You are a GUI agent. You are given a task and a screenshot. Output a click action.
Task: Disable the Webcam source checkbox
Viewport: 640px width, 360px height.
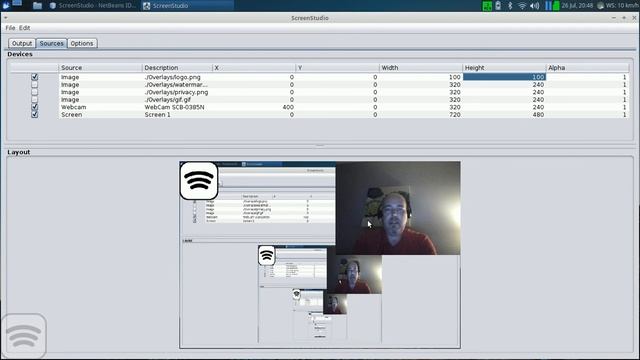[35, 107]
